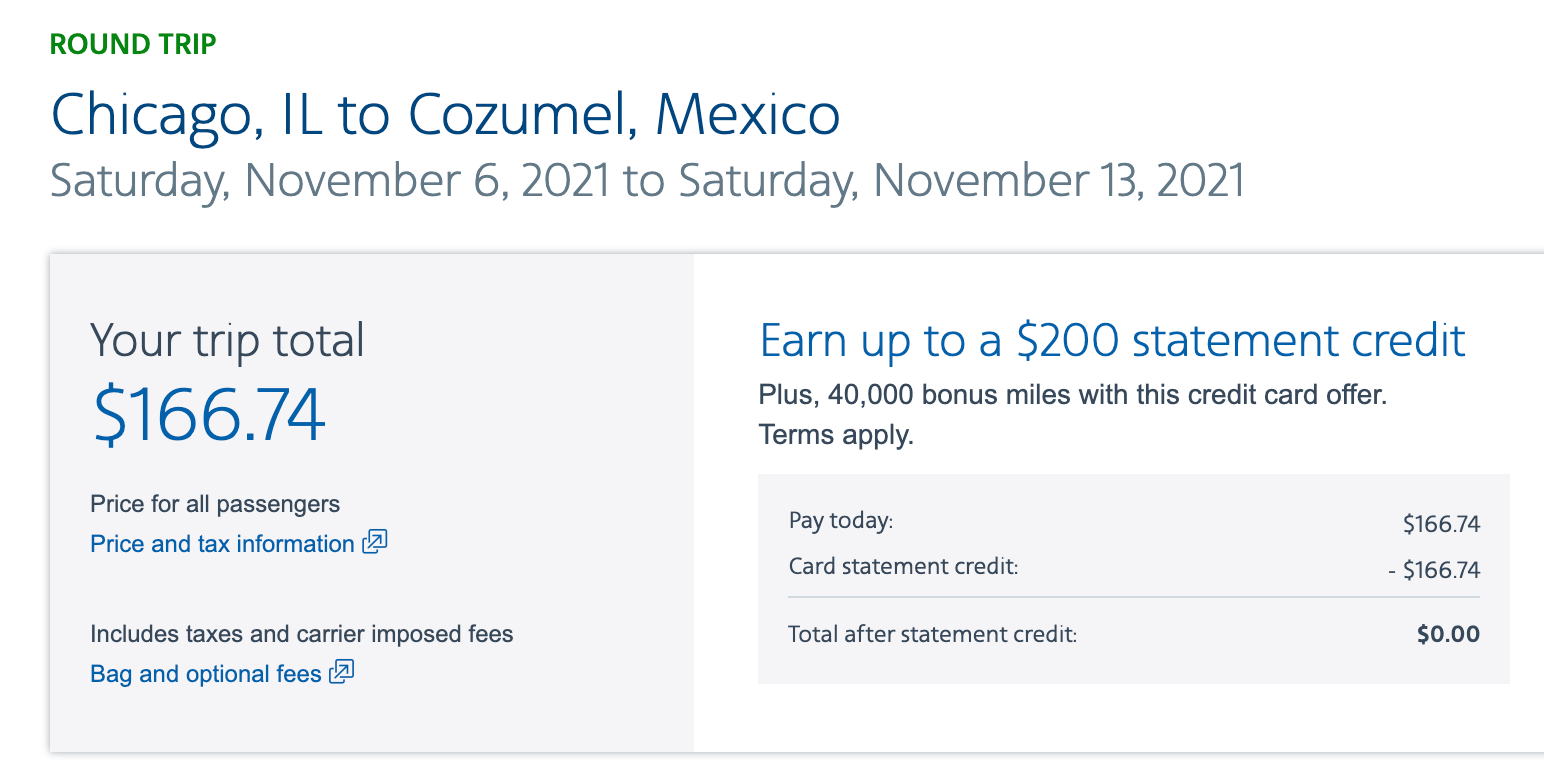1544x784 pixels.
Task: Click the Terms apply text
Action: pos(836,435)
